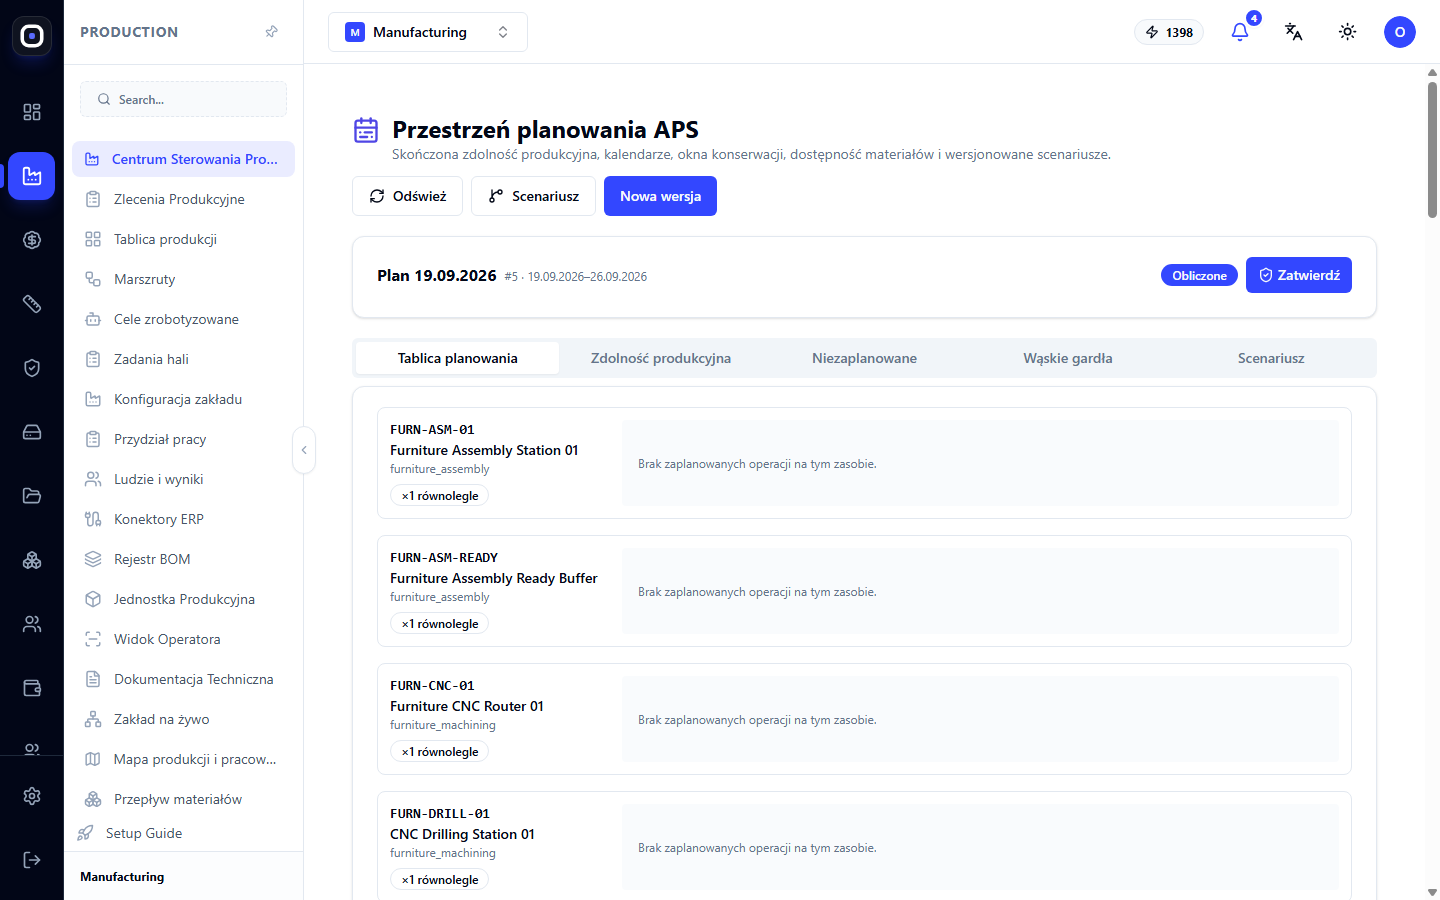Open the folder icon in left rail

(32, 496)
